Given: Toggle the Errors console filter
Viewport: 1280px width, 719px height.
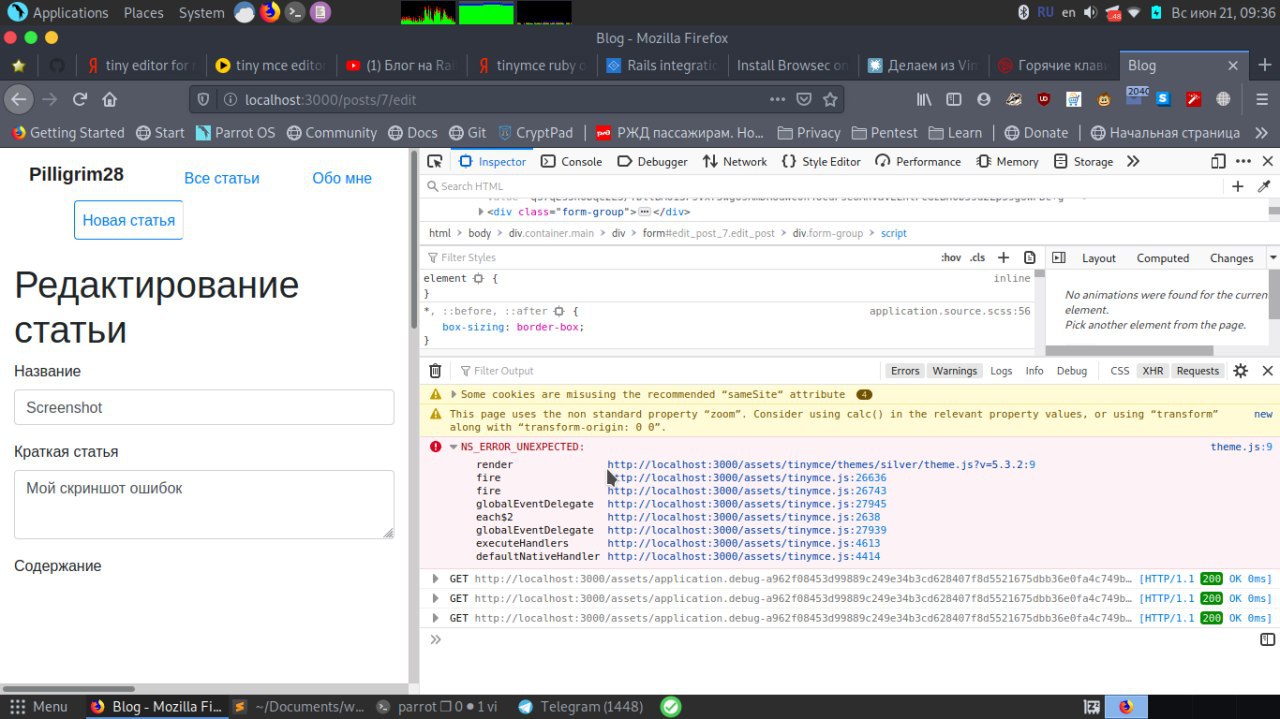Looking at the screenshot, I should pos(905,371).
